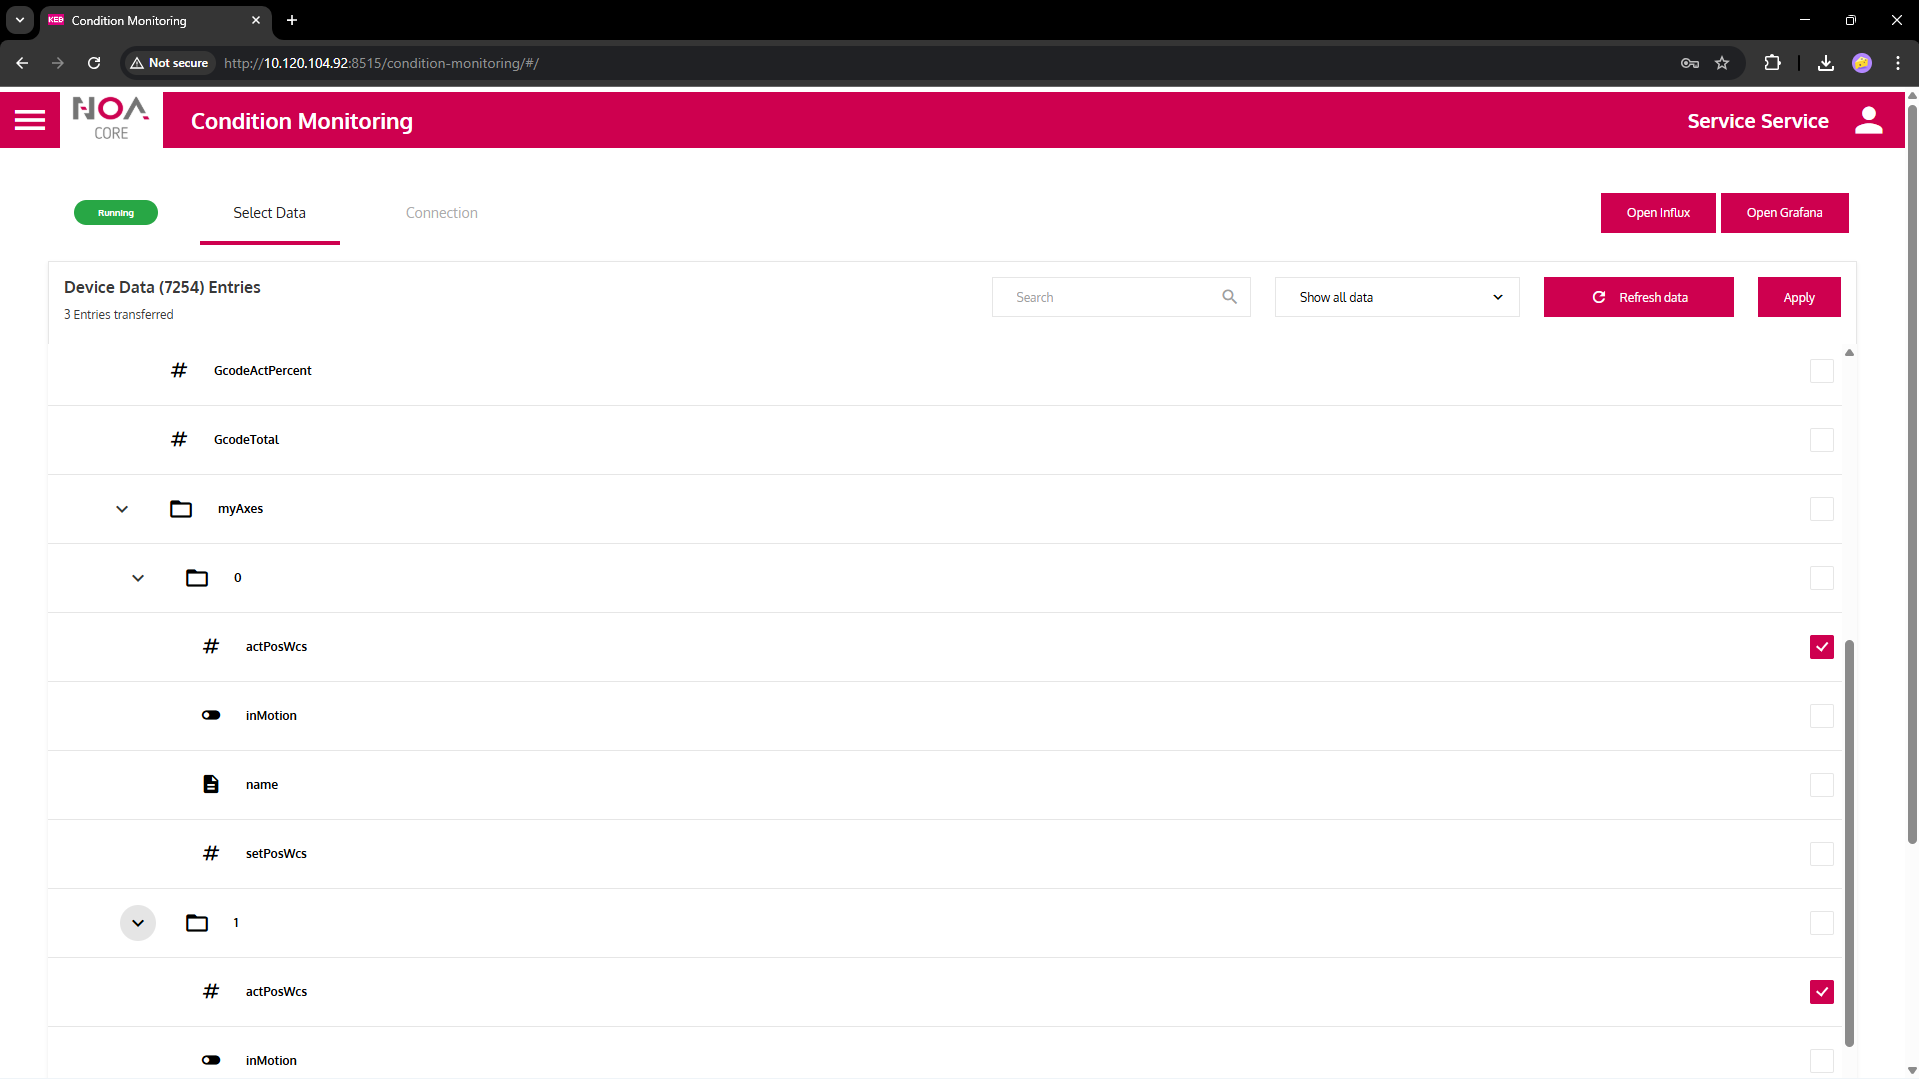This screenshot has width=1919, height=1079.
Task: Open the hamburger navigation menu
Action: 30,120
